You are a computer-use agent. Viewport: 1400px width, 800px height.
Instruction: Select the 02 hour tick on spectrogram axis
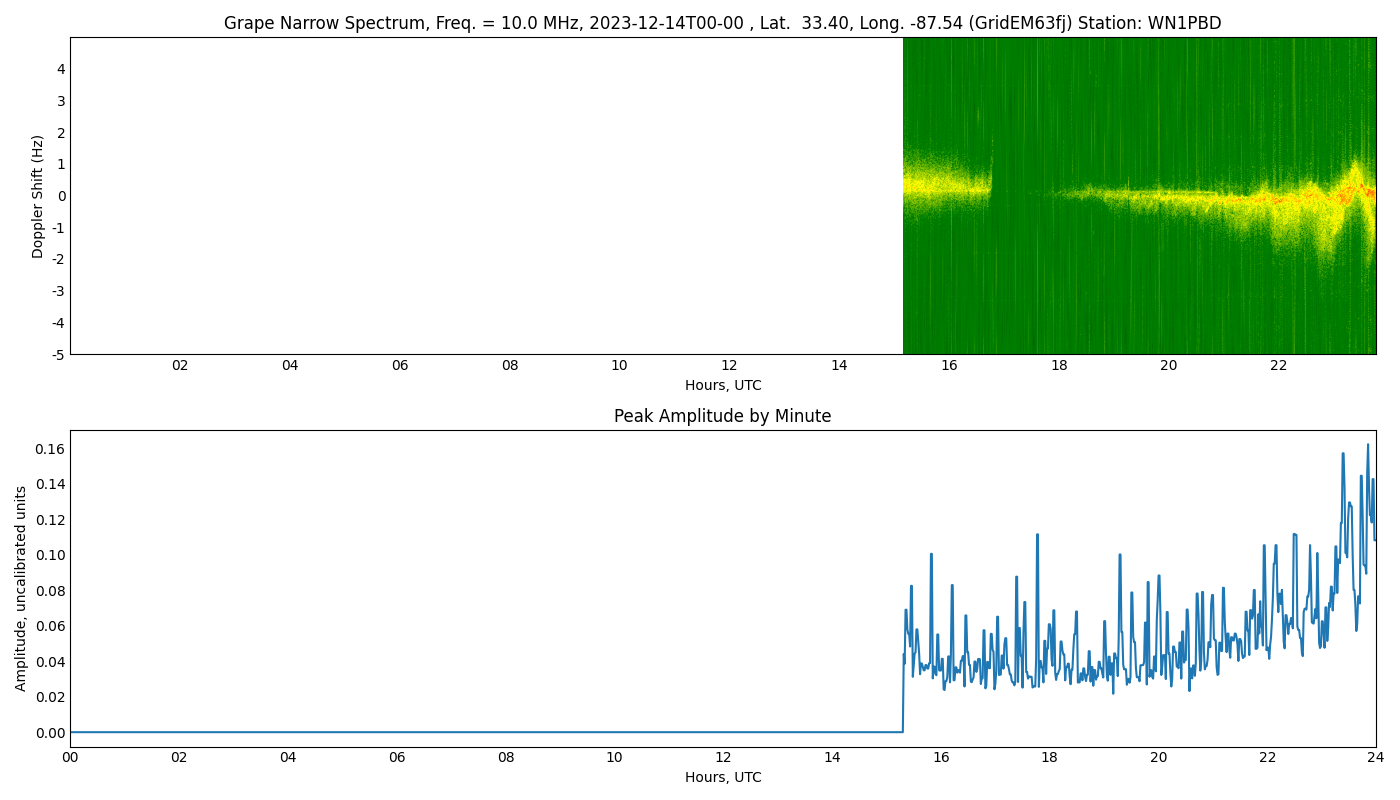coord(180,365)
